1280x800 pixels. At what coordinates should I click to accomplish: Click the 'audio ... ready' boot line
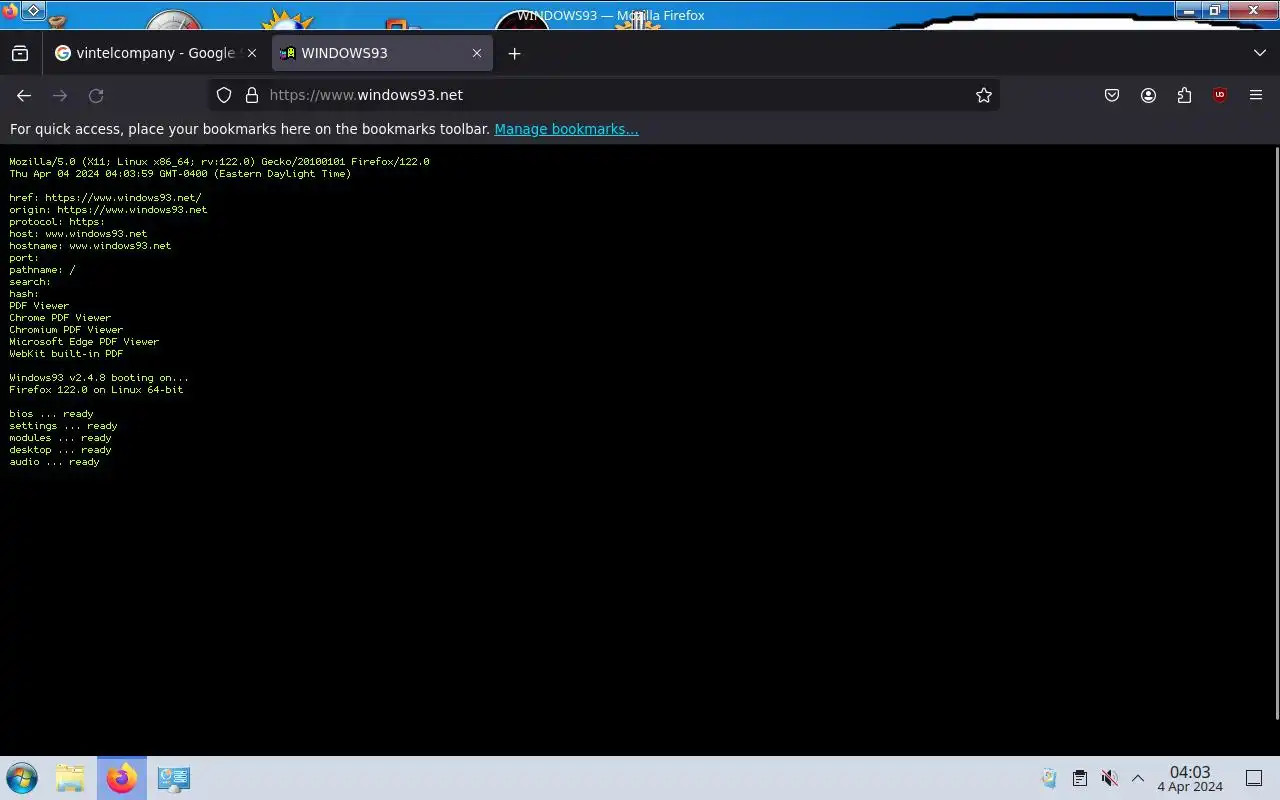54,462
